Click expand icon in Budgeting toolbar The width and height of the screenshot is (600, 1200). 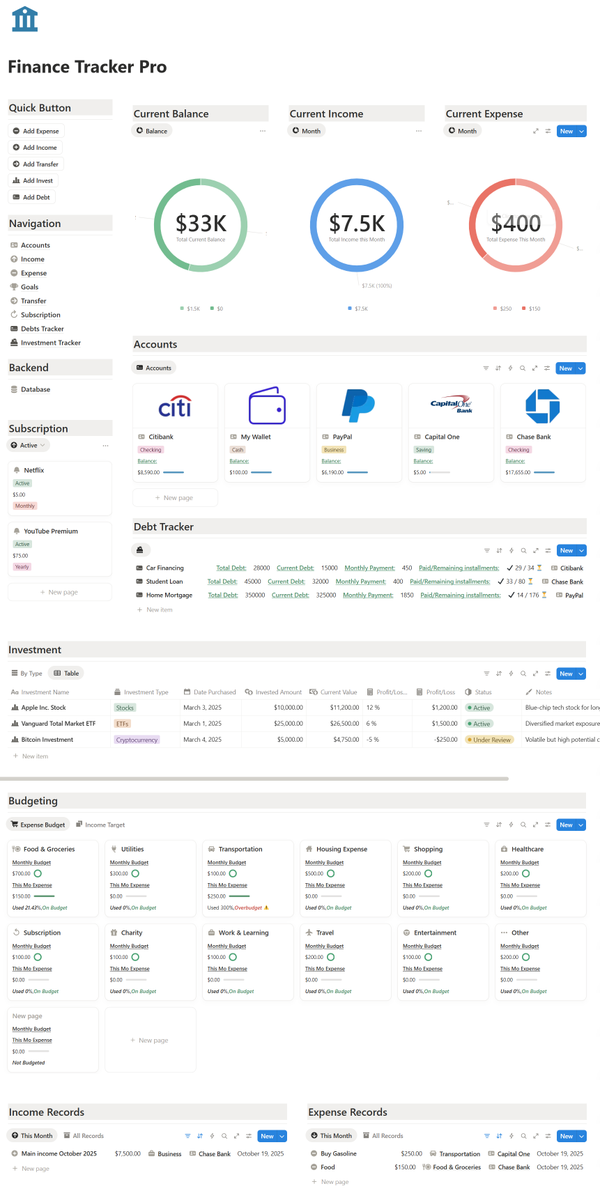(535, 825)
